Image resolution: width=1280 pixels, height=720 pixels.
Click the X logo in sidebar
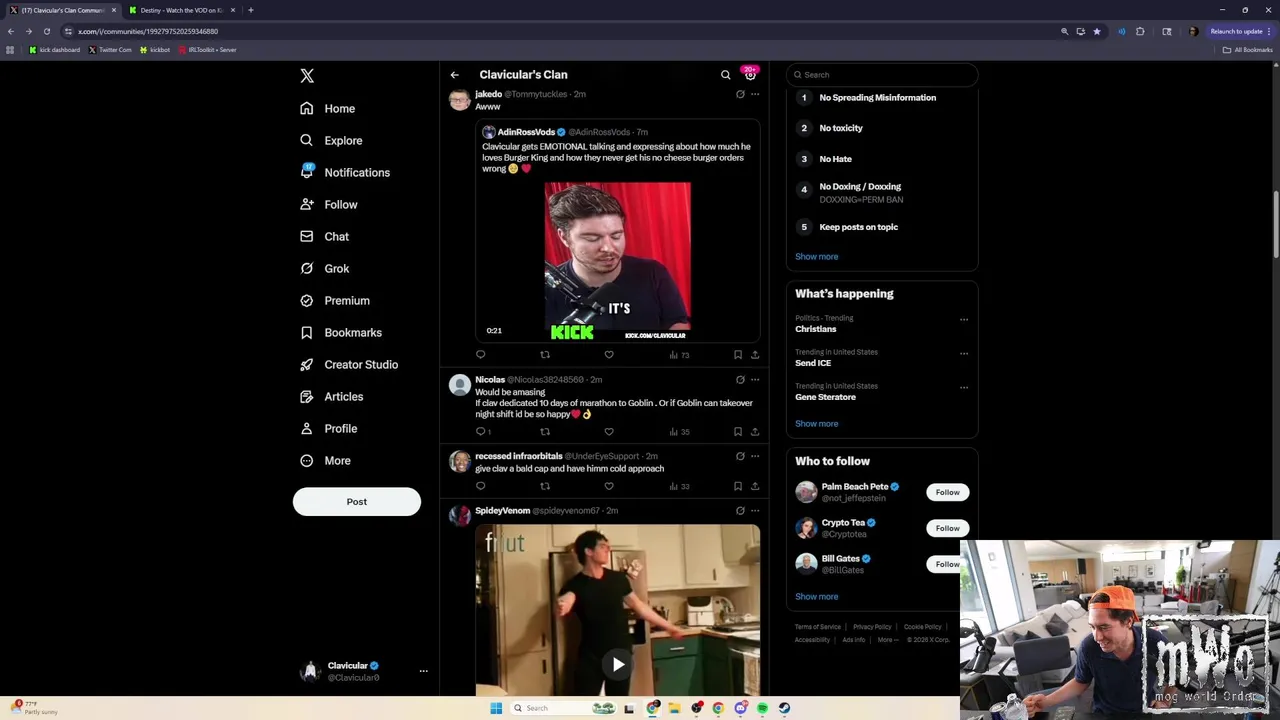coord(307,76)
